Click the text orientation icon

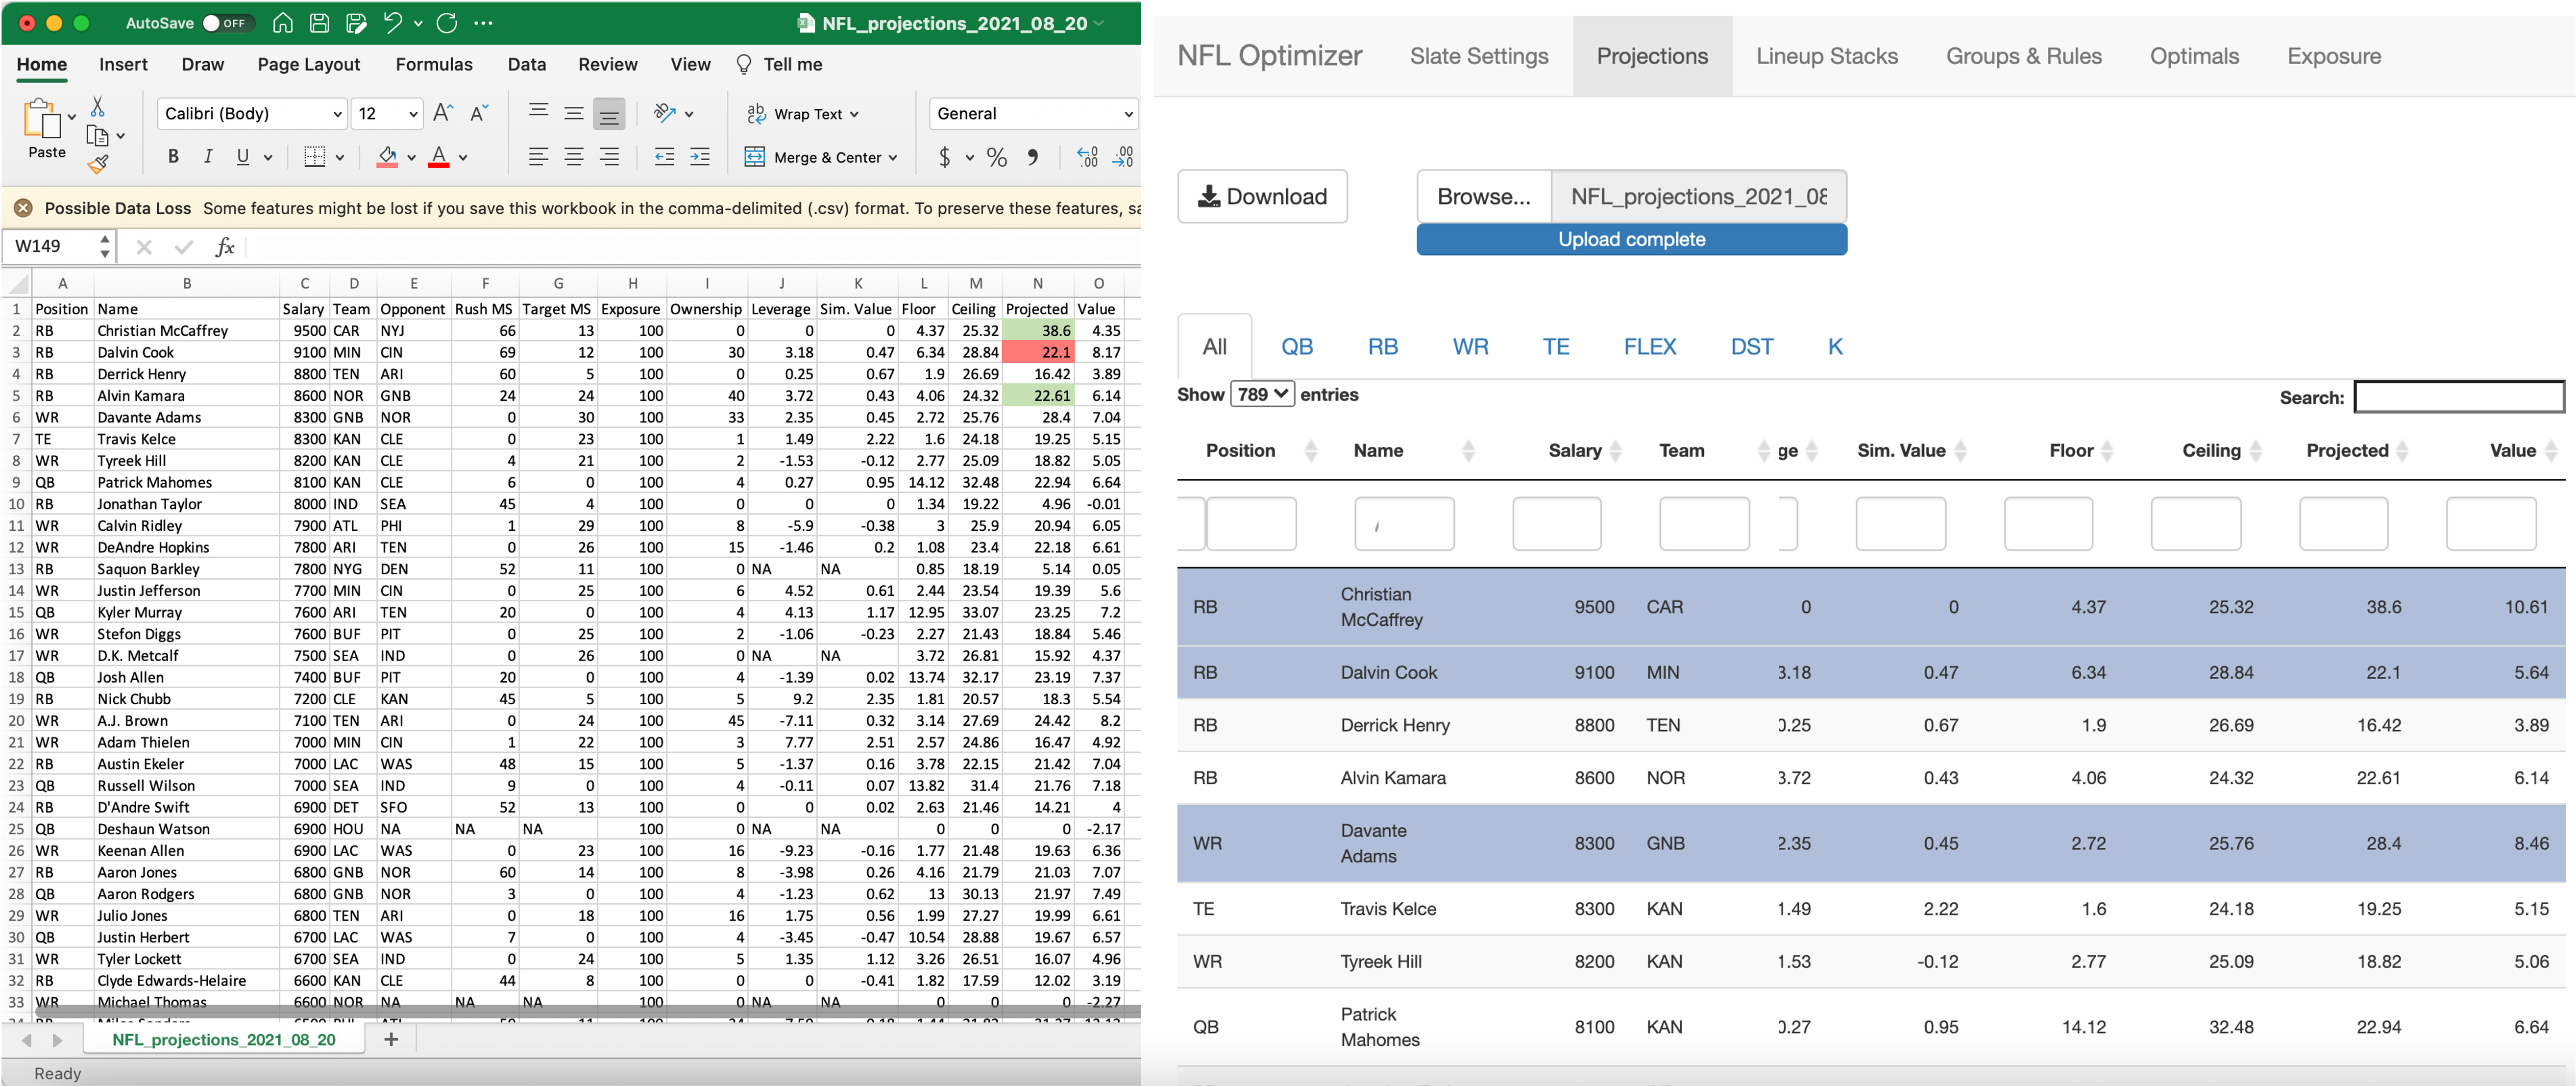pos(665,113)
